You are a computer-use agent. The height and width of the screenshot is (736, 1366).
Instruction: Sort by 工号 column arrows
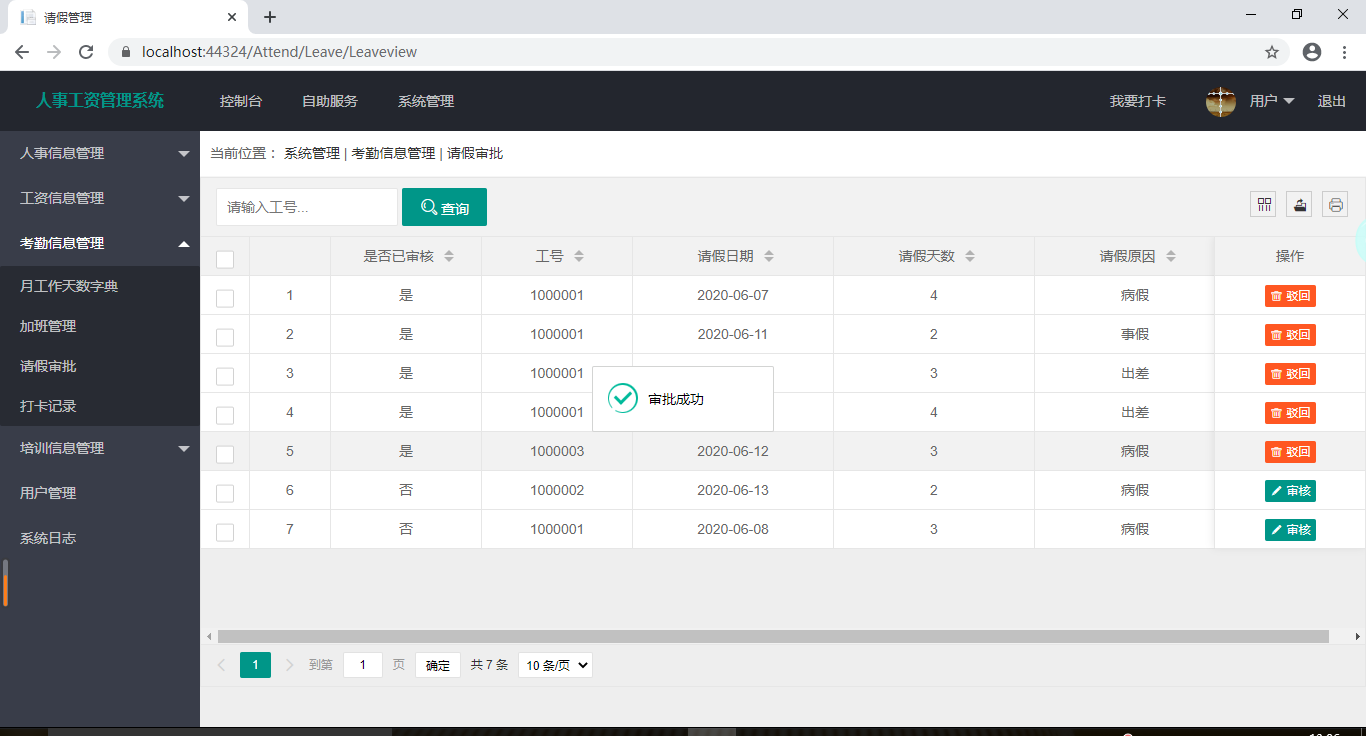coord(578,256)
